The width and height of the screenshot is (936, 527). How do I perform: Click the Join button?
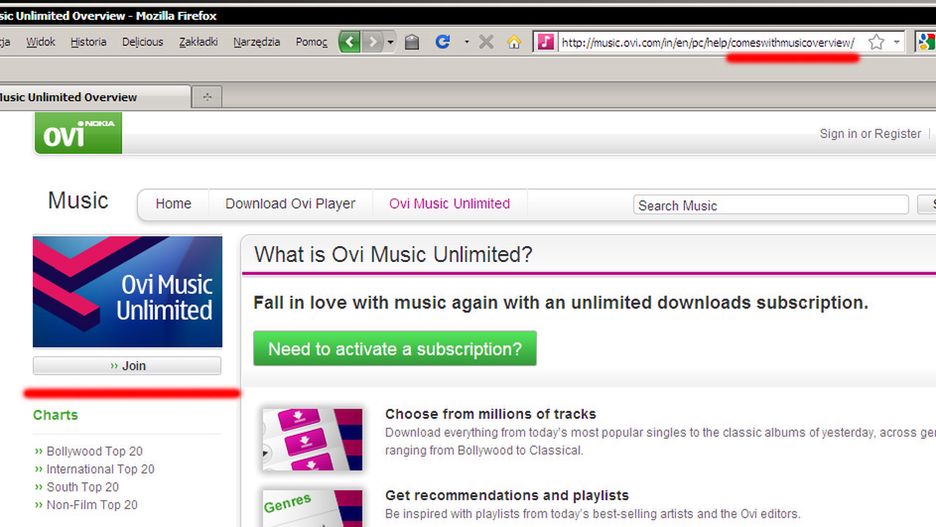click(x=127, y=366)
